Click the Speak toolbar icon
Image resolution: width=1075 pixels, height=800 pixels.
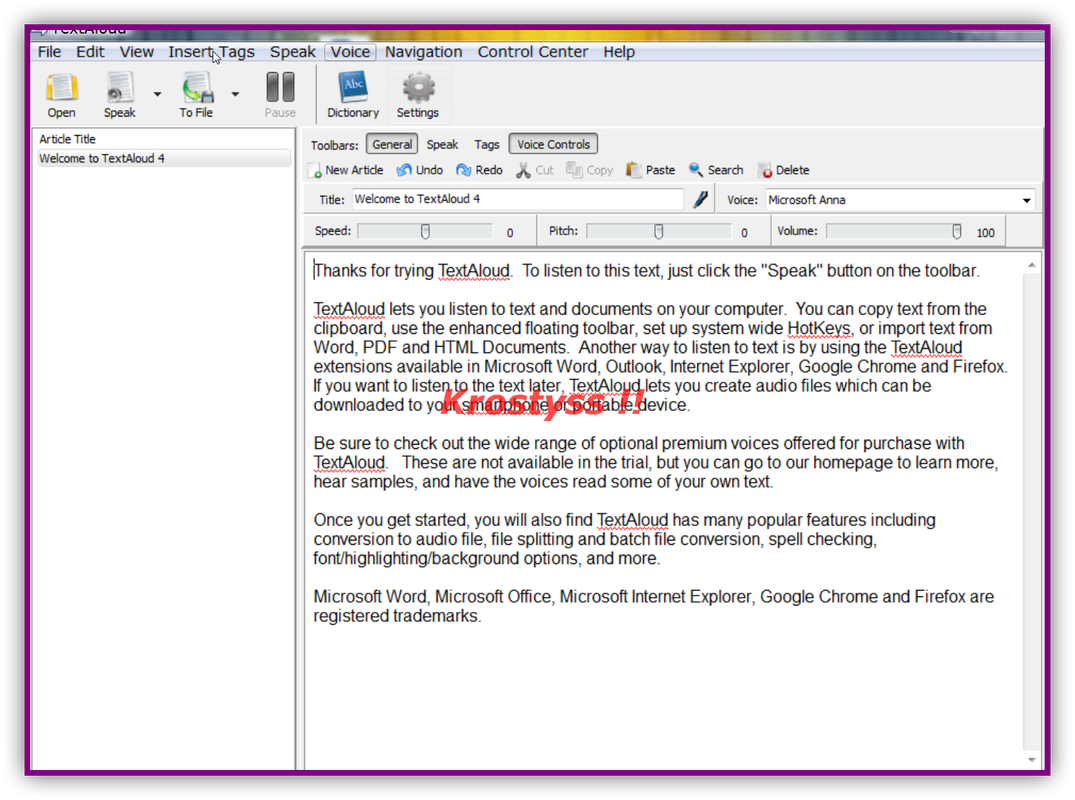click(119, 95)
